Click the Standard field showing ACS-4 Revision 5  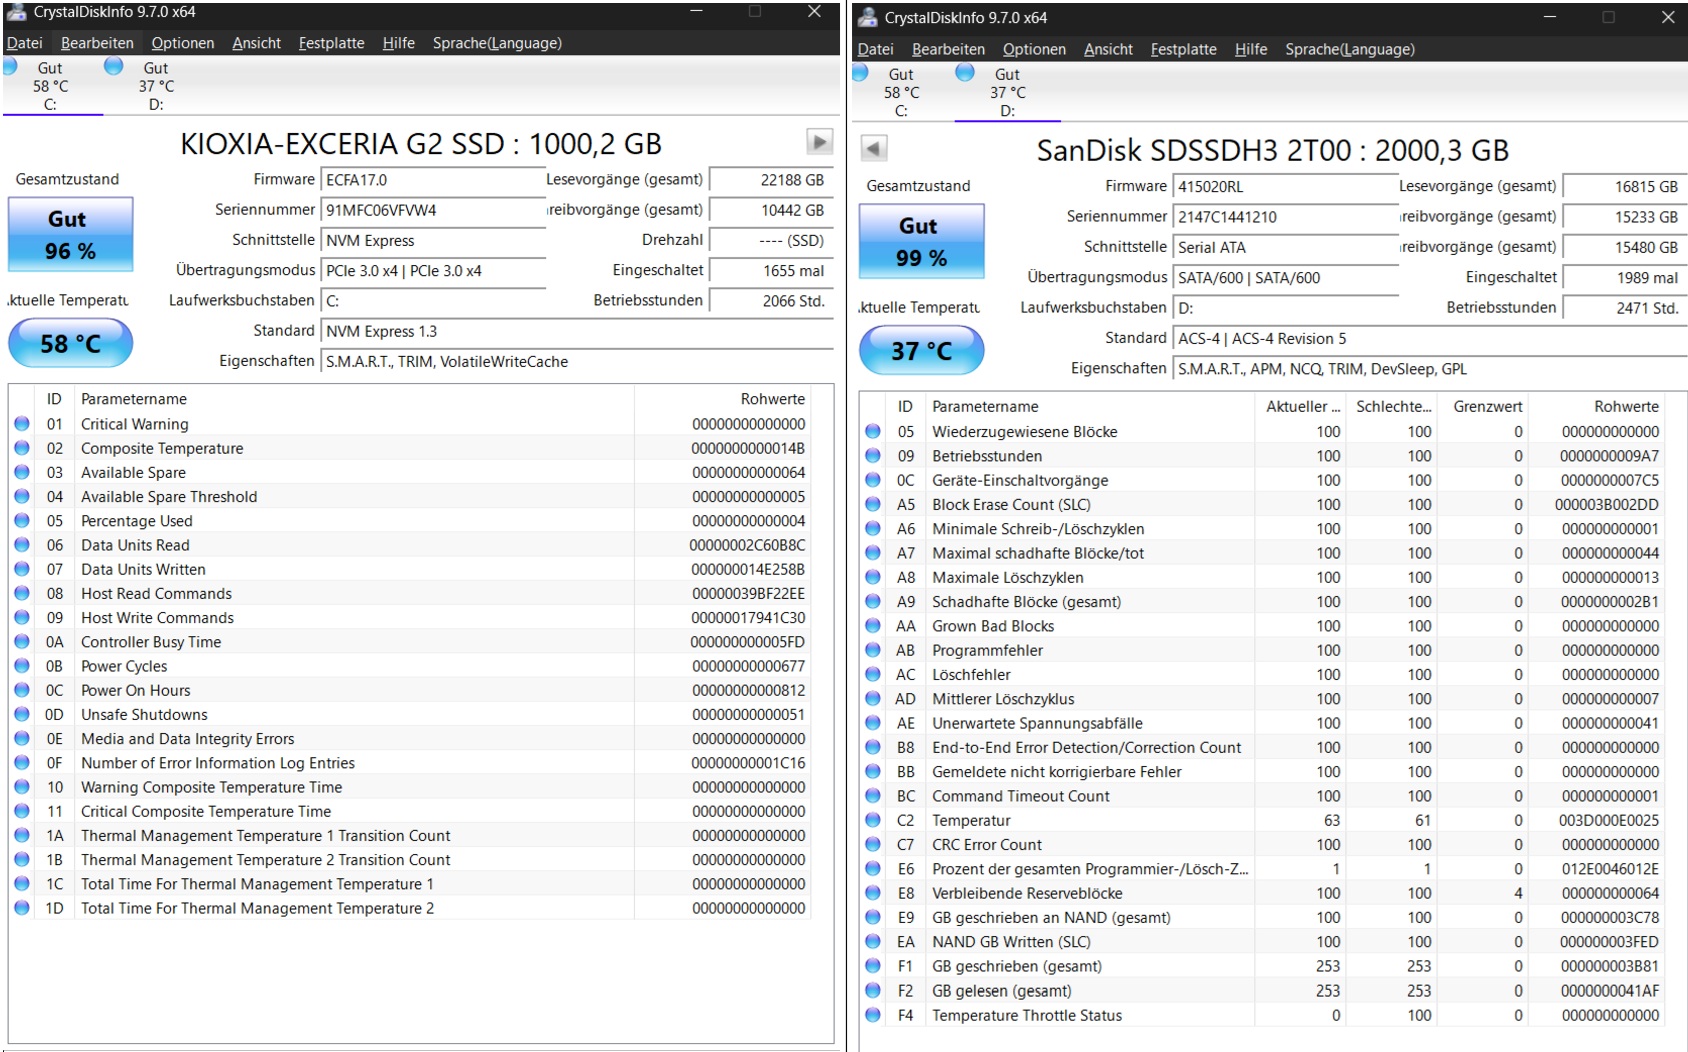(1429, 338)
